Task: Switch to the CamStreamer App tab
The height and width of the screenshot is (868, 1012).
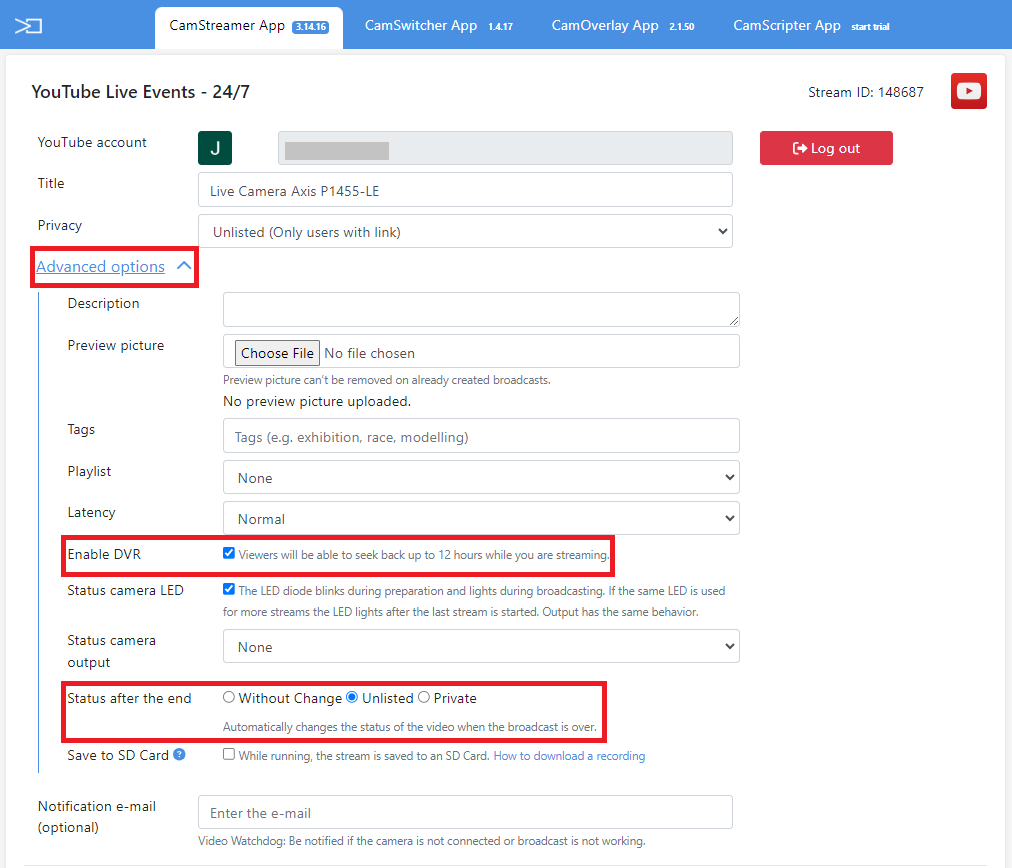Action: (x=248, y=26)
